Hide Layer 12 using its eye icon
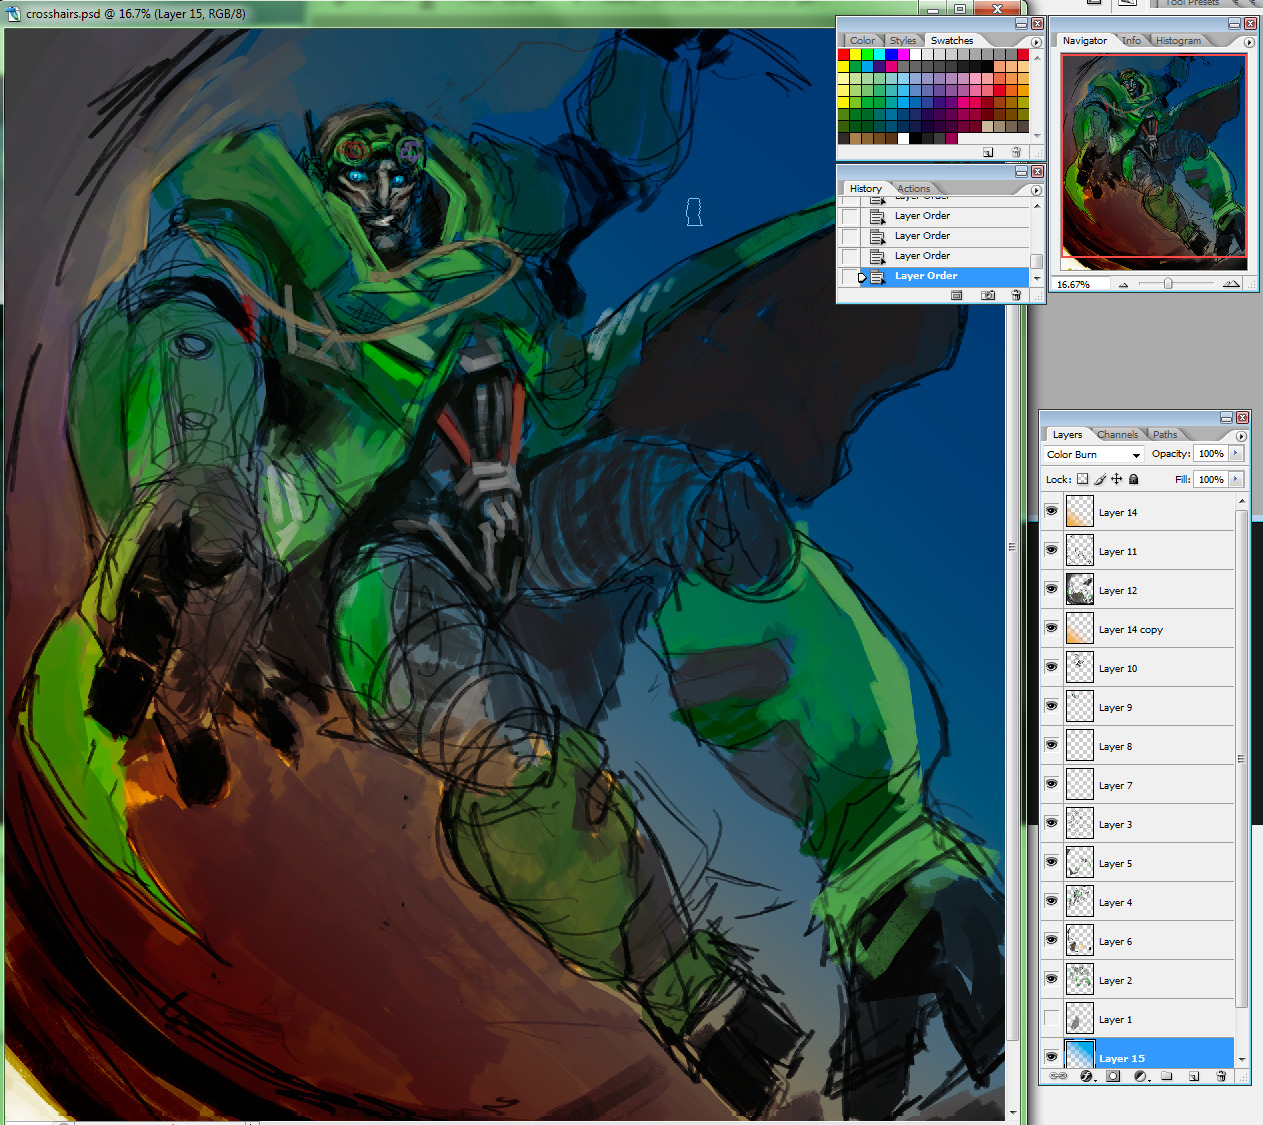Image resolution: width=1263 pixels, height=1125 pixels. click(x=1051, y=589)
